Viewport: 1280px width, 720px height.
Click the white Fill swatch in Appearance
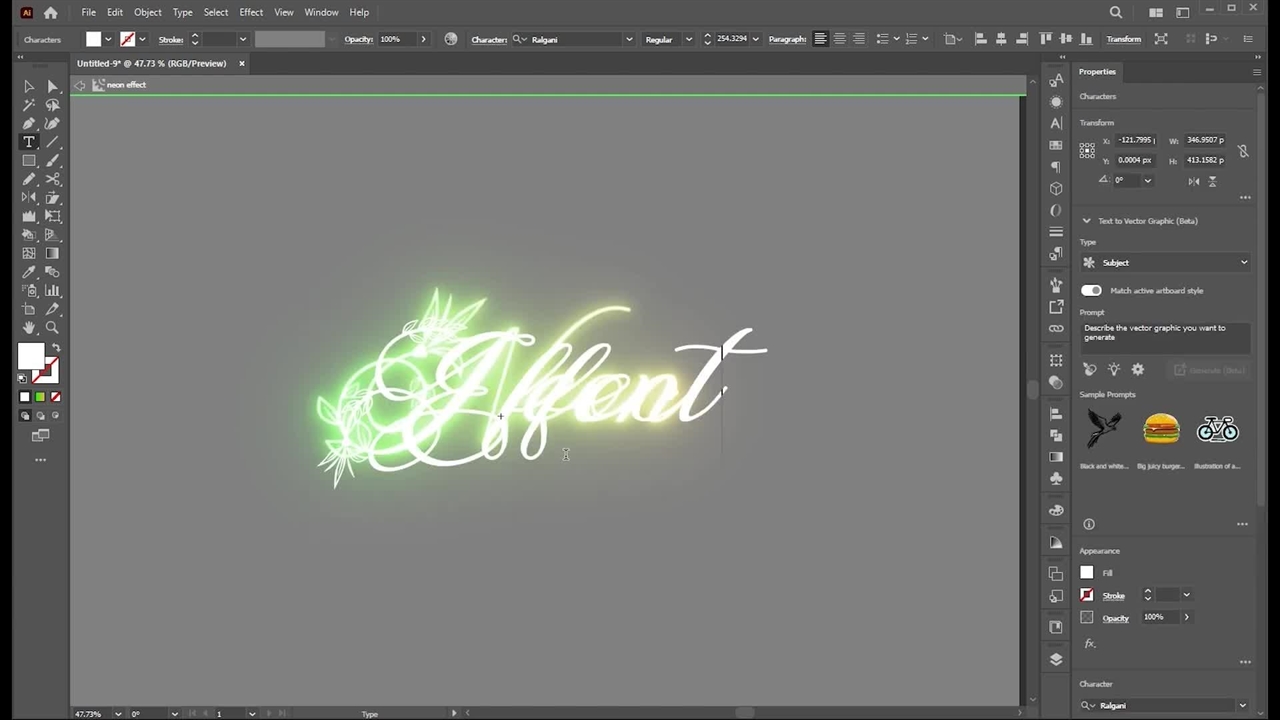(x=1087, y=573)
